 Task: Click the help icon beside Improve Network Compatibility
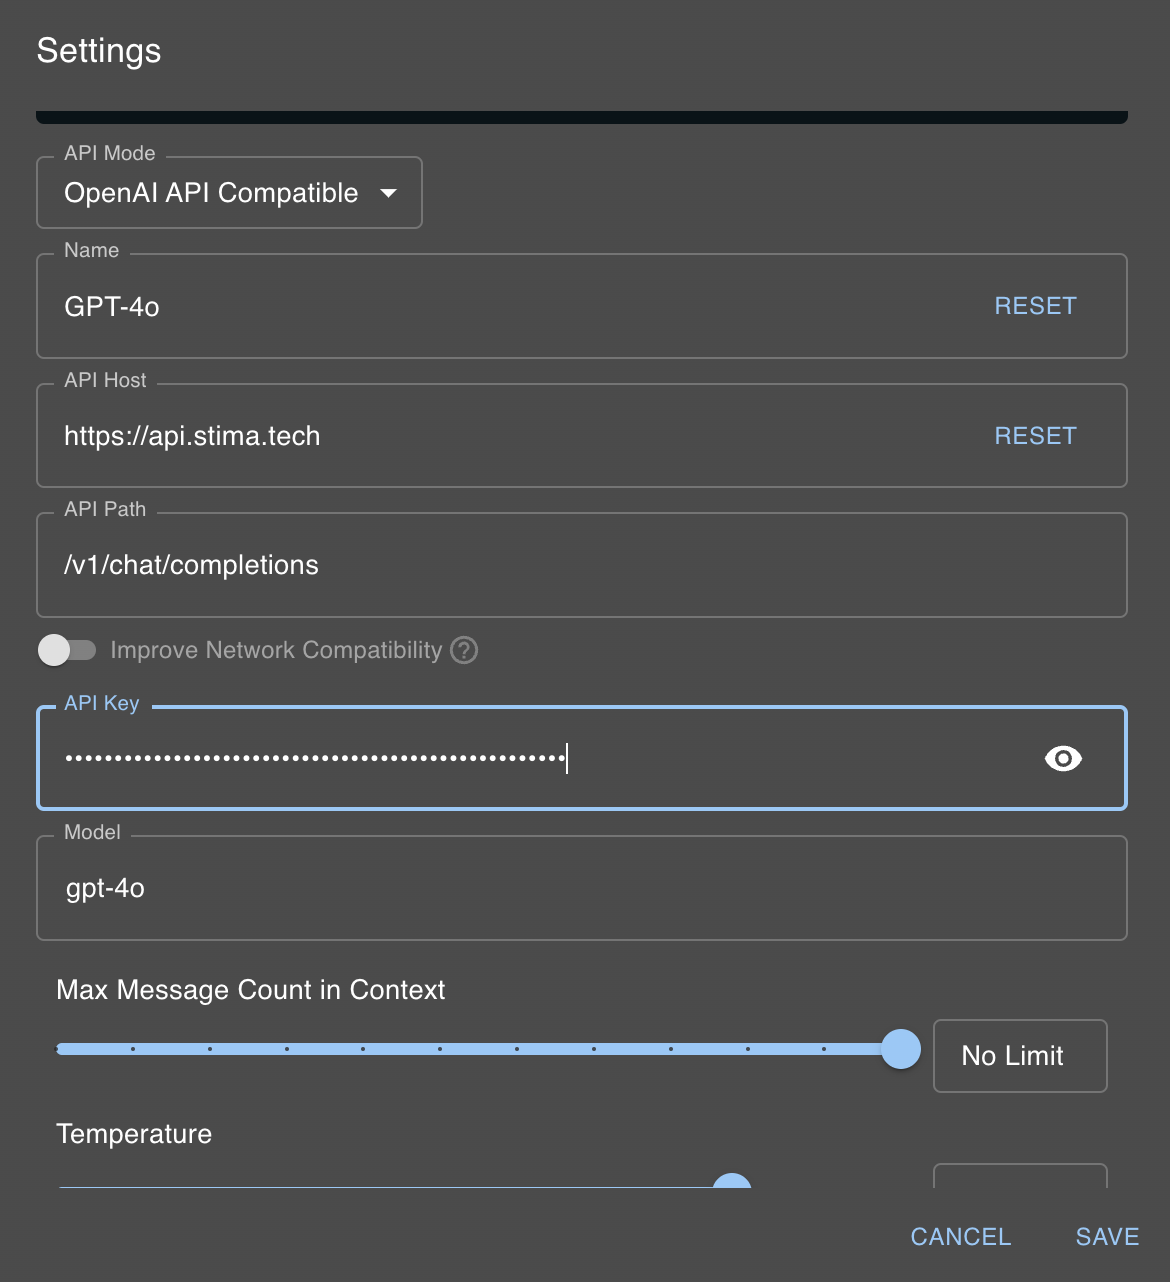[464, 650]
